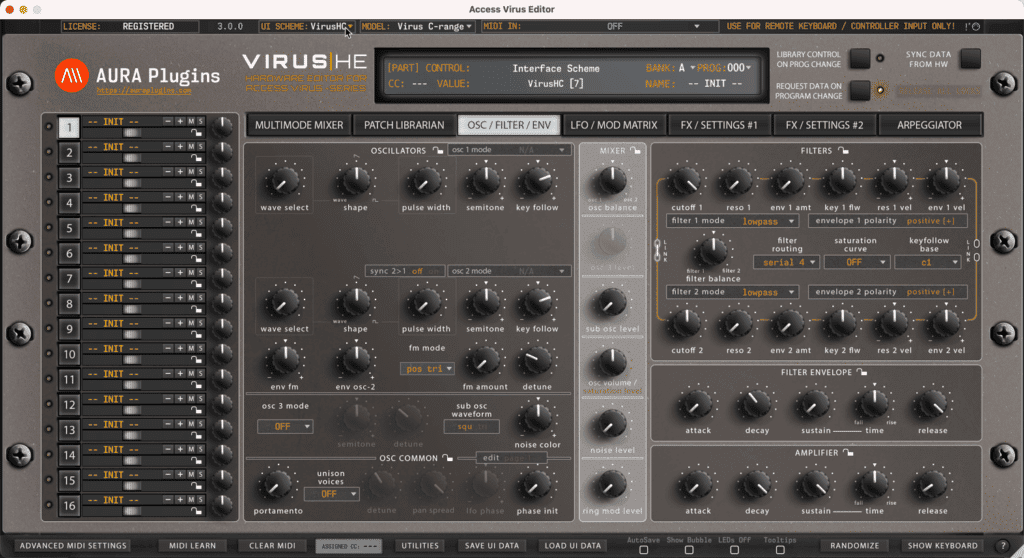Click the minus icon on part 3
The height and width of the screenshot is (558, 1024).
click(x=168, y=172)
